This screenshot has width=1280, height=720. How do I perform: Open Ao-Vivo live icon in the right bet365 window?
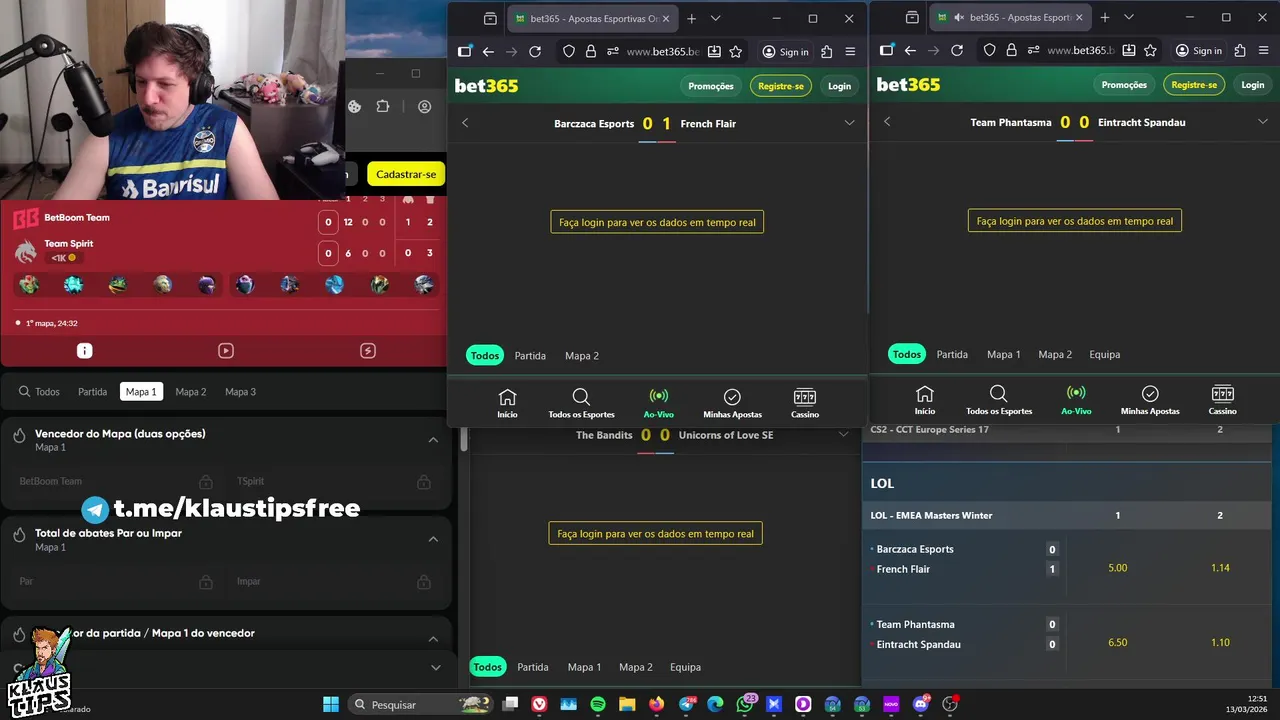(x=1076, y=400)
